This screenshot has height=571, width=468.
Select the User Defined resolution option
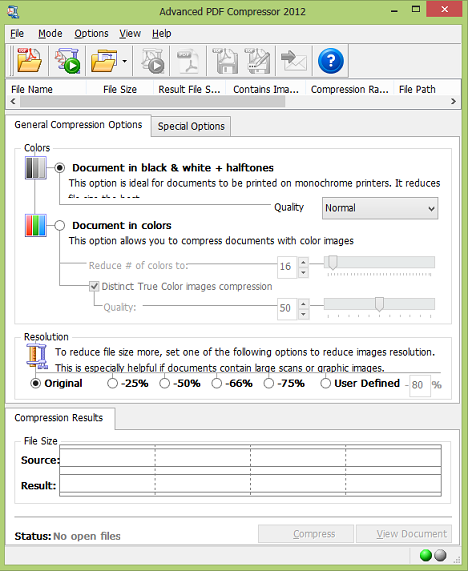coord(326,383)
